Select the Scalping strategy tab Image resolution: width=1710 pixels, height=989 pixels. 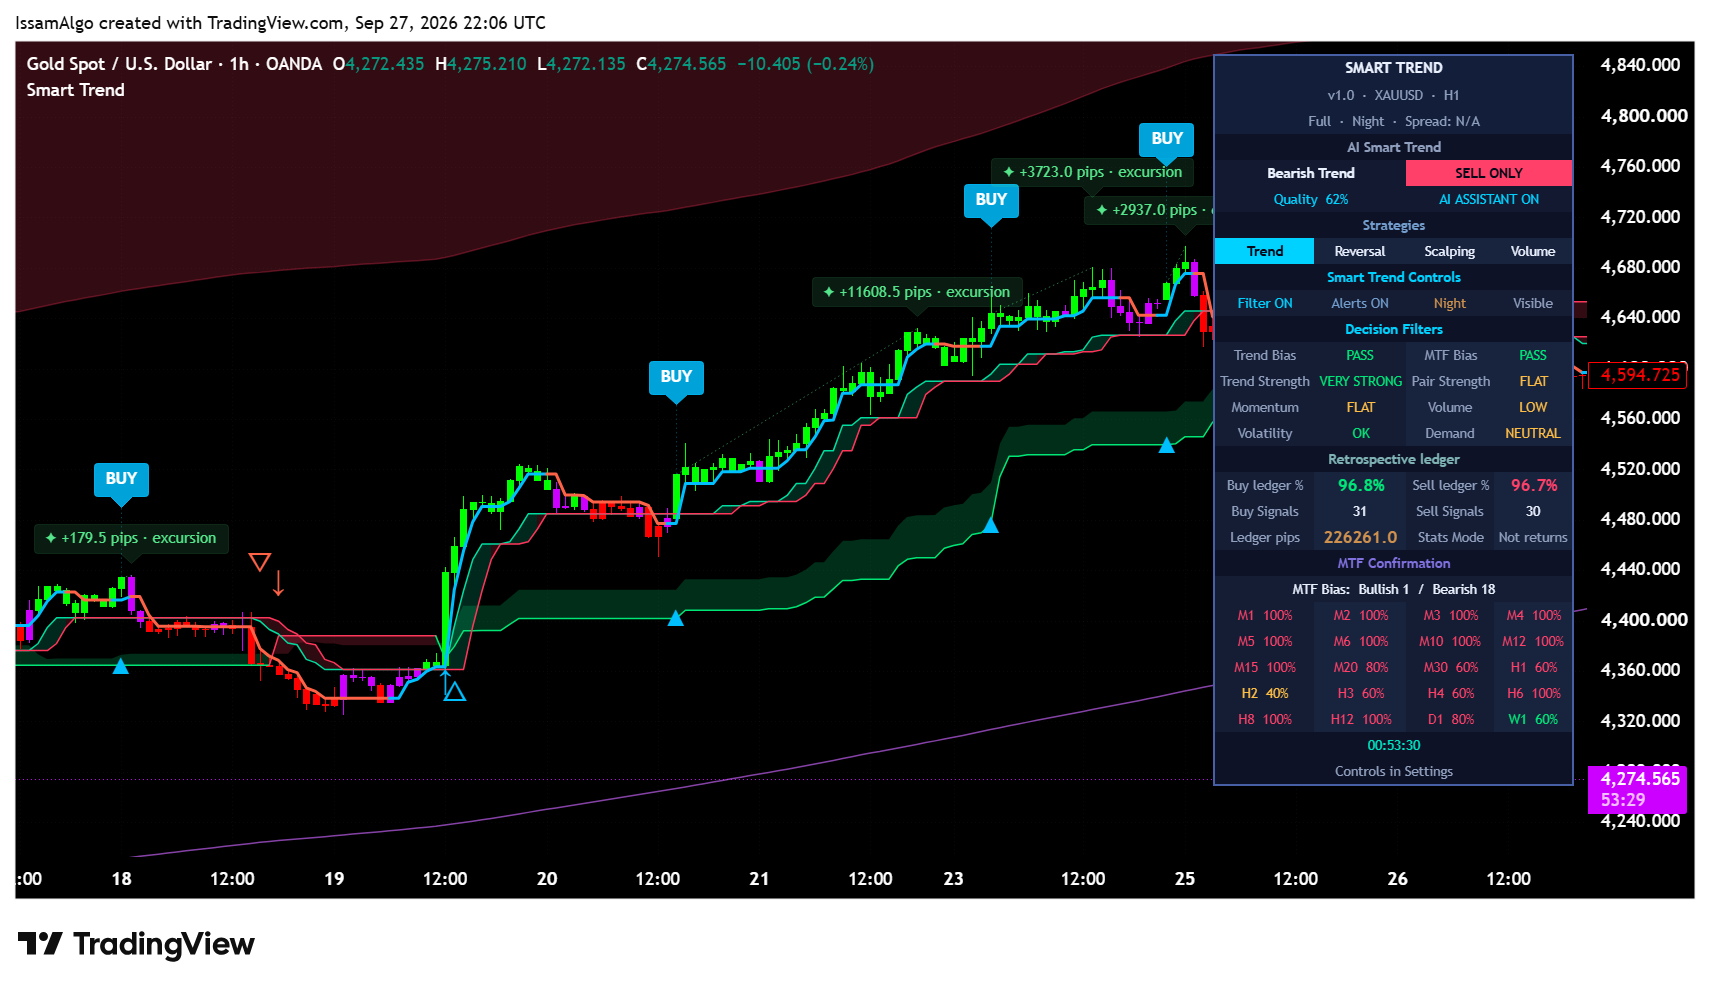(1449, 251)
